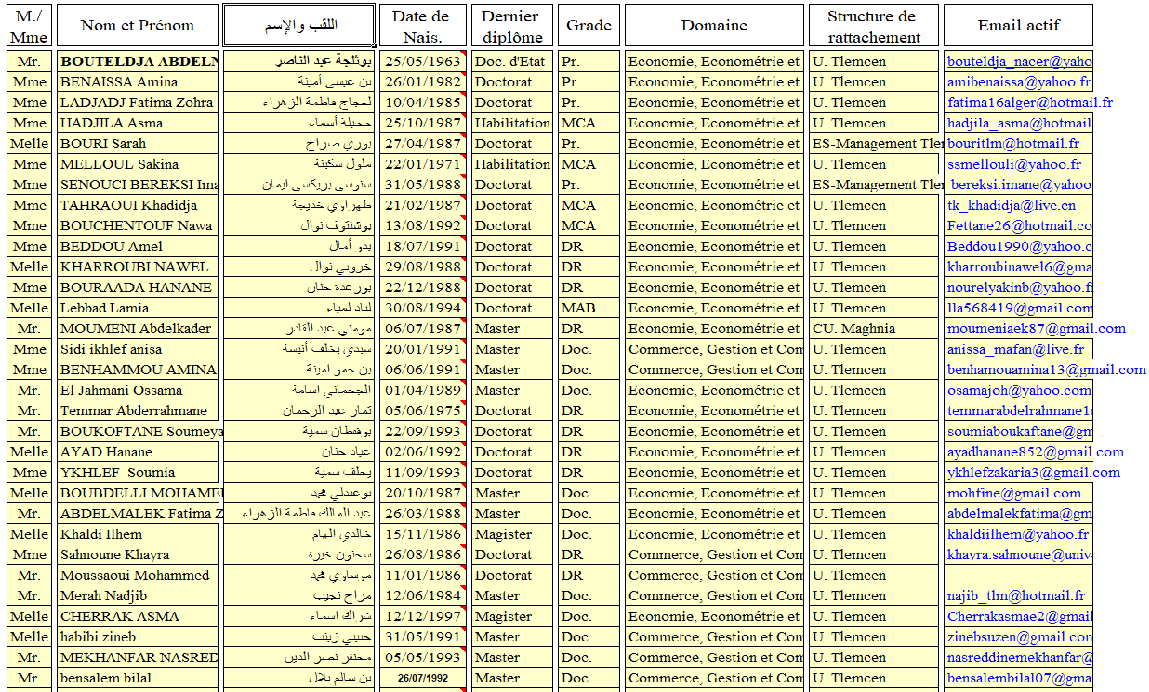Select the "Doc. d'Etat" diploma cell

click(512, 62)
